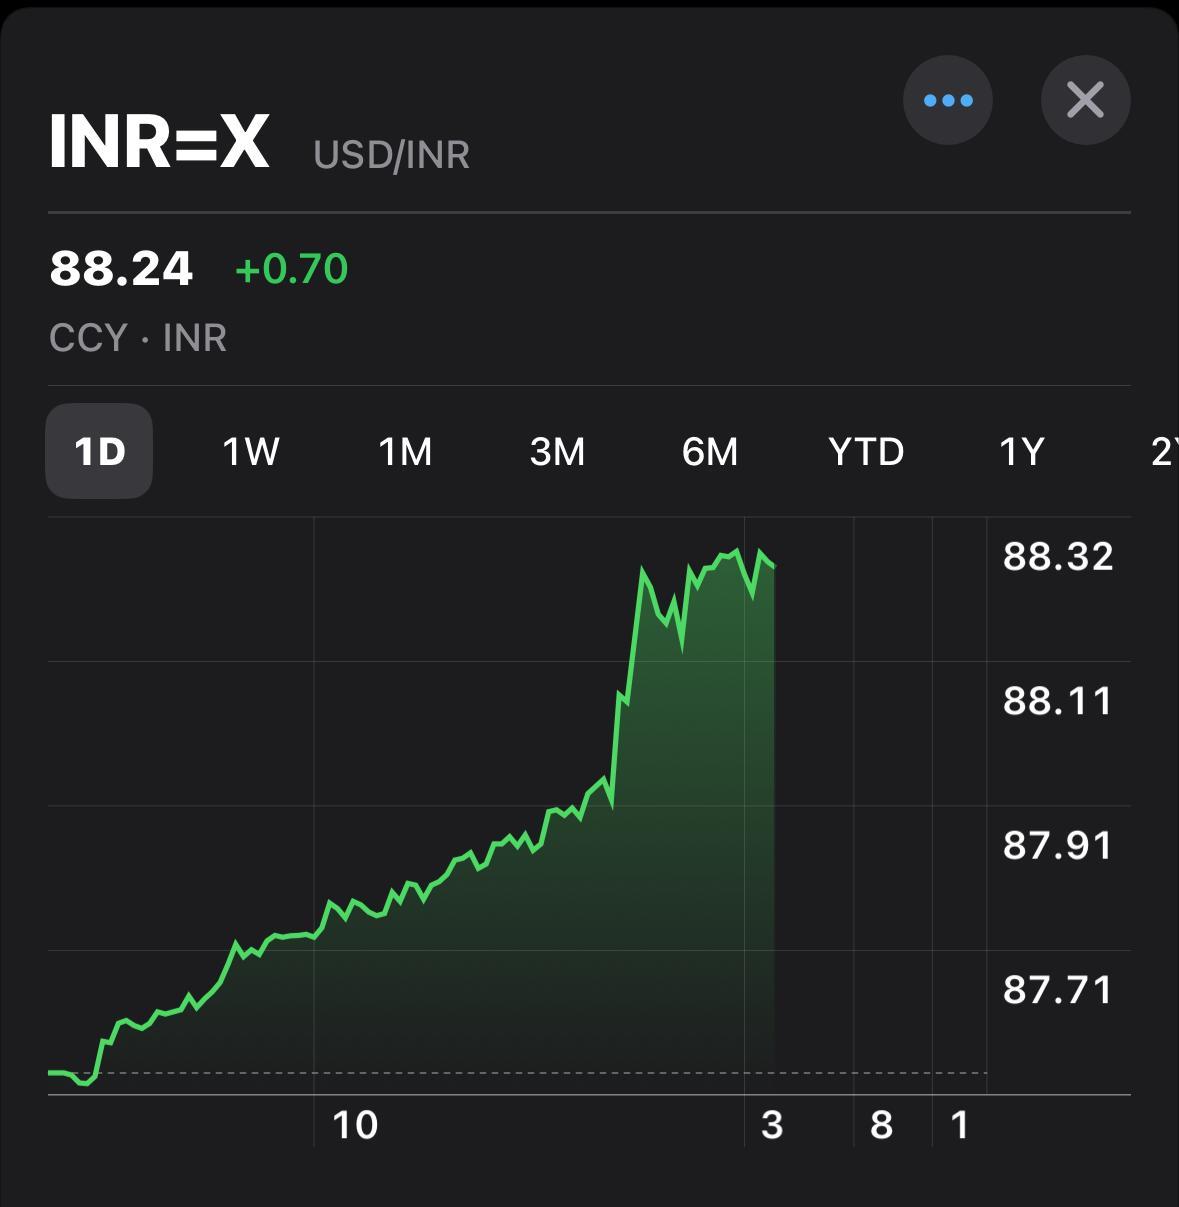The height and width of the screenshot is (1207, 1179).
Task: Click the 88.24 current price
Action: (x=121, y=269)
